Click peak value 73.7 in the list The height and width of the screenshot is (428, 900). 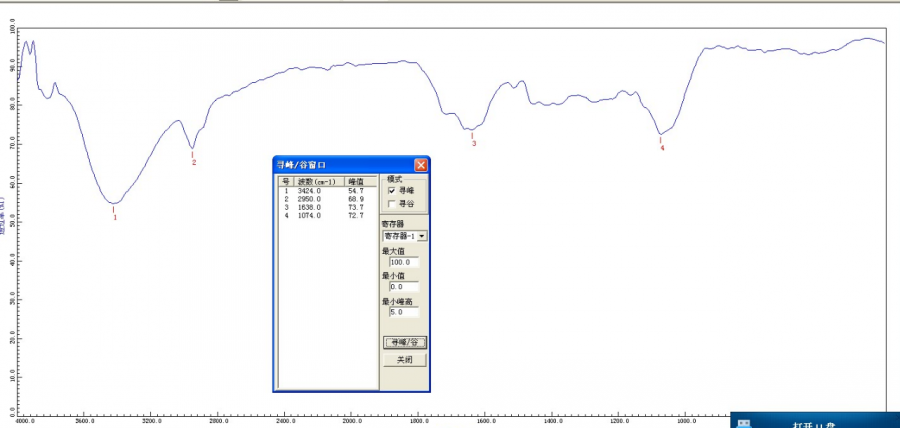tap(356, 207)
